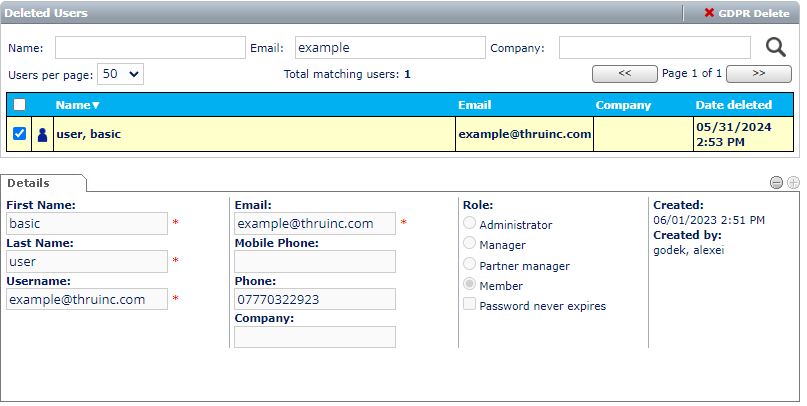The width and height of the screenshot is (807, 406).
Task: Click the blue user icon in row
Action: click(42, 134)
